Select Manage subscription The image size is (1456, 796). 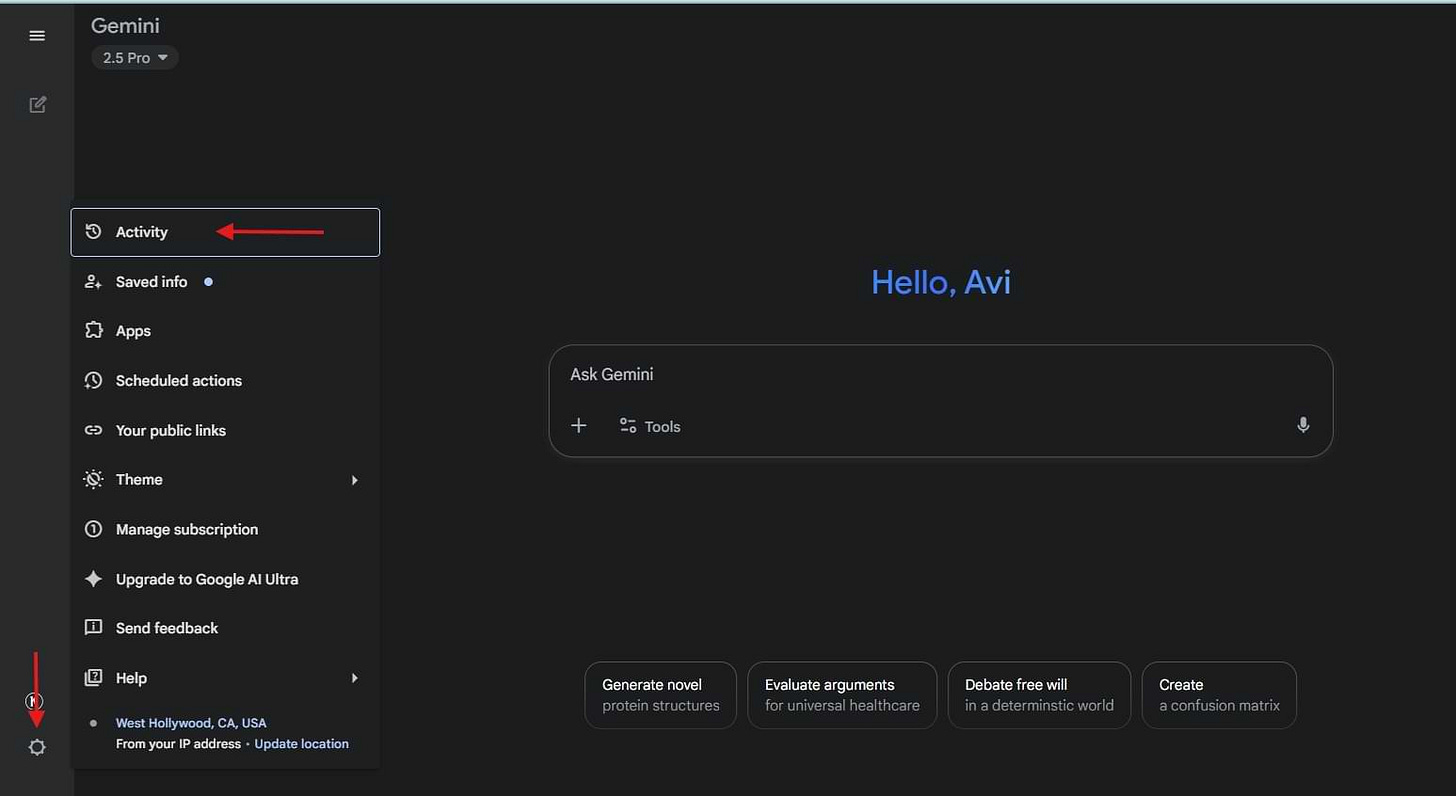[x=186, y=529]
